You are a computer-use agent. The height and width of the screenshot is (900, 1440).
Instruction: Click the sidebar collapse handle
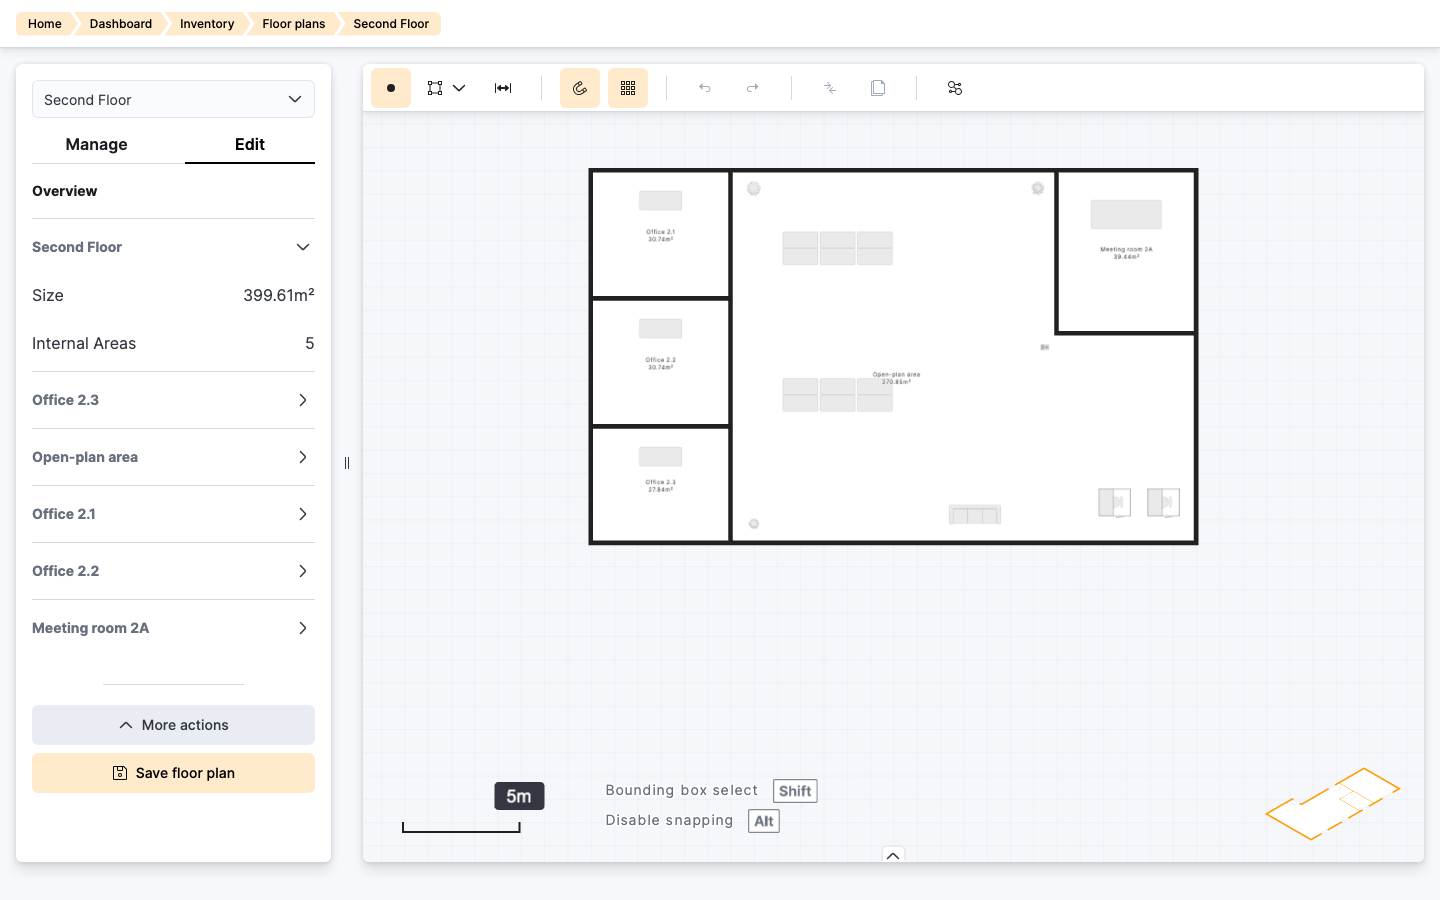(347, 463)
